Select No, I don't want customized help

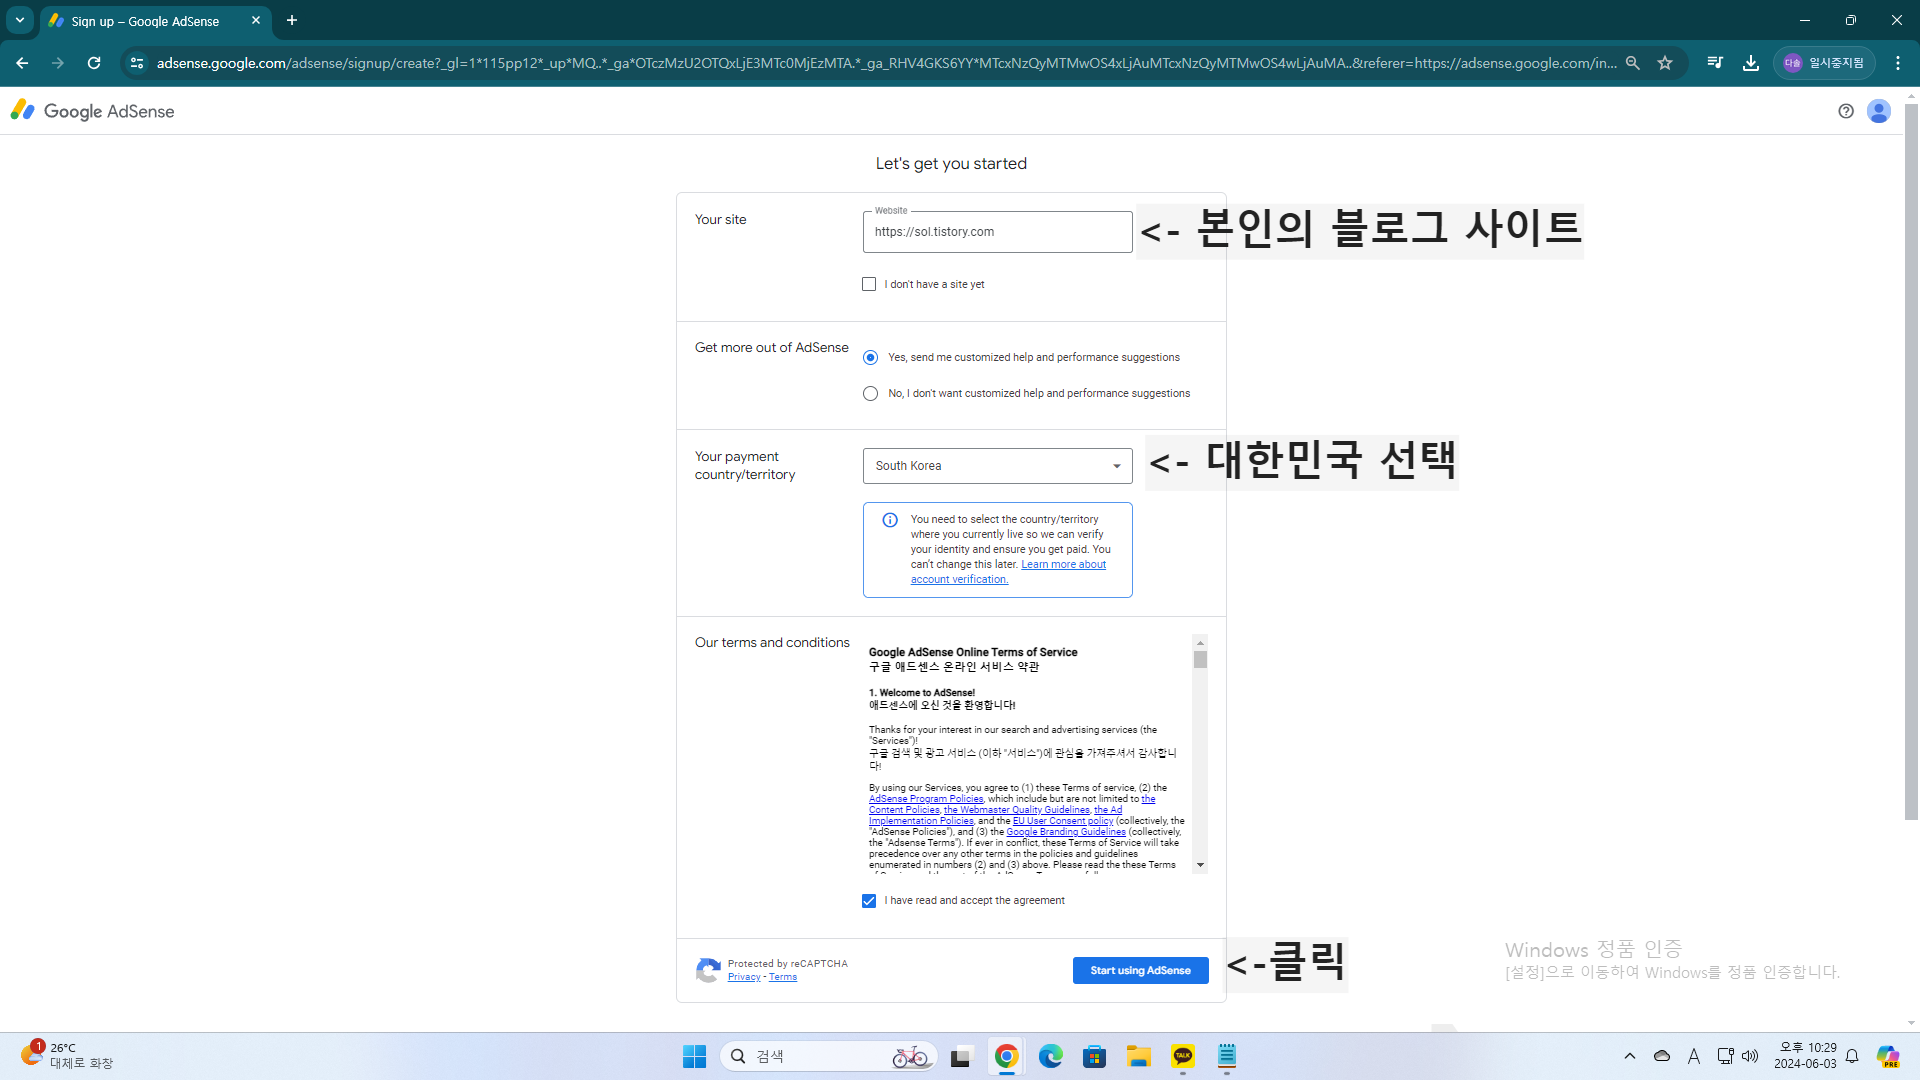click(870, 394)
